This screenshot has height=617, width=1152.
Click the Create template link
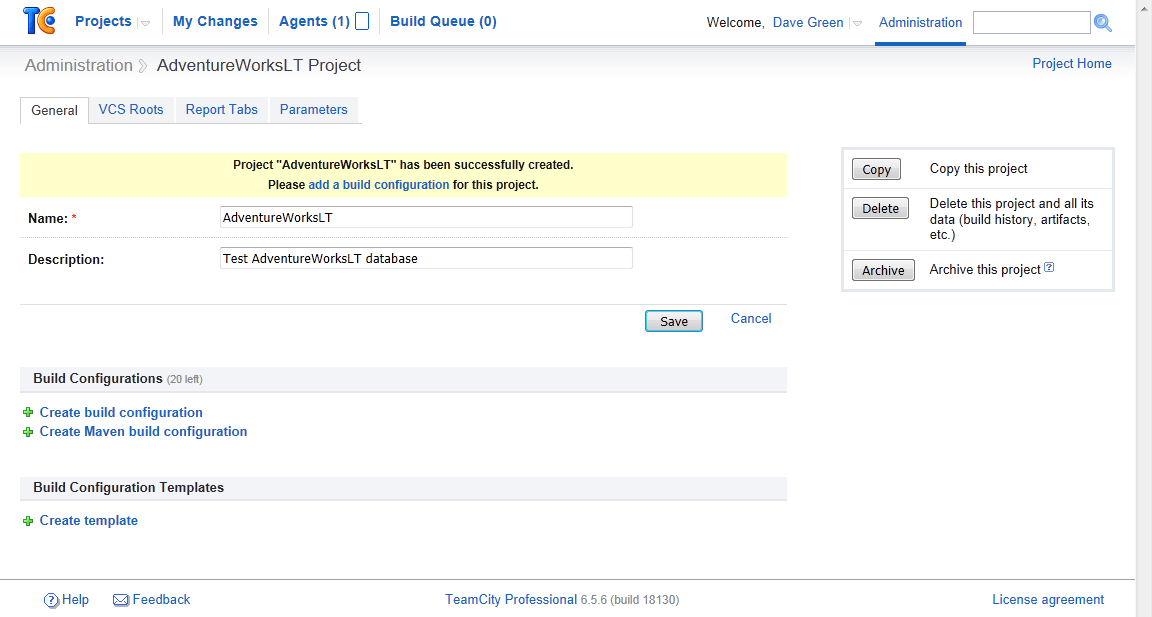(89, 521)
